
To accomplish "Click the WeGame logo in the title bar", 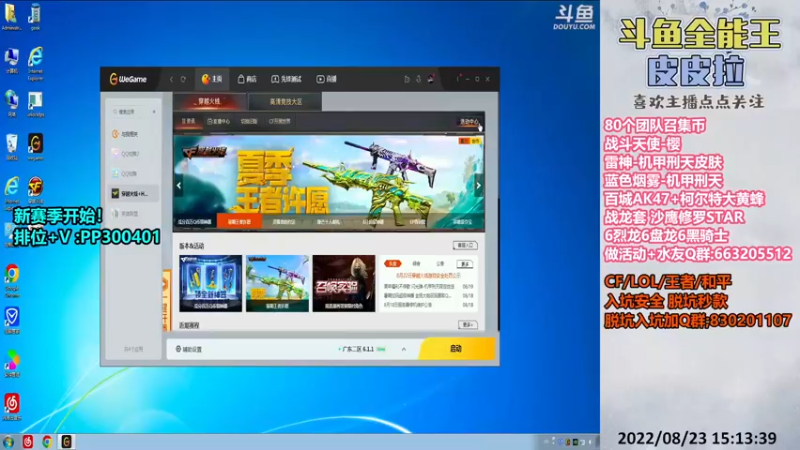I will pos(128,79).
